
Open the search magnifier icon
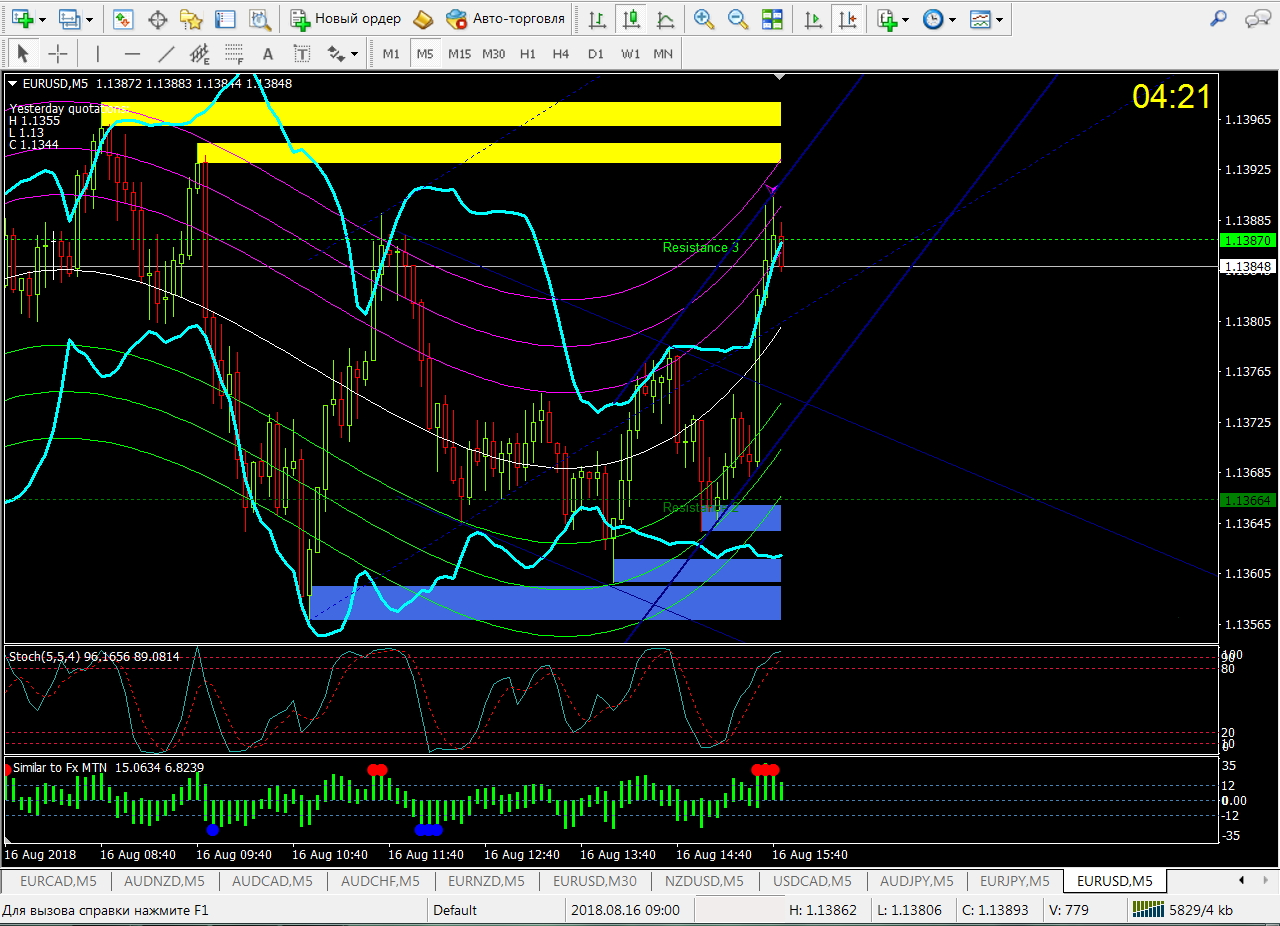[x=1218, y=19]
